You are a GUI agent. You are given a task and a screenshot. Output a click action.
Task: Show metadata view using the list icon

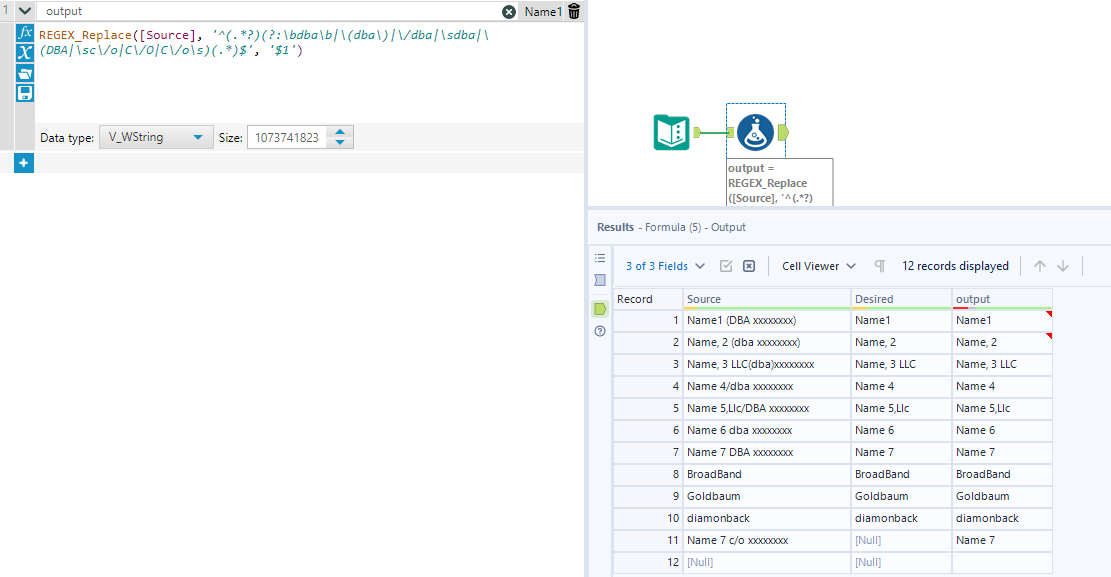599,257
